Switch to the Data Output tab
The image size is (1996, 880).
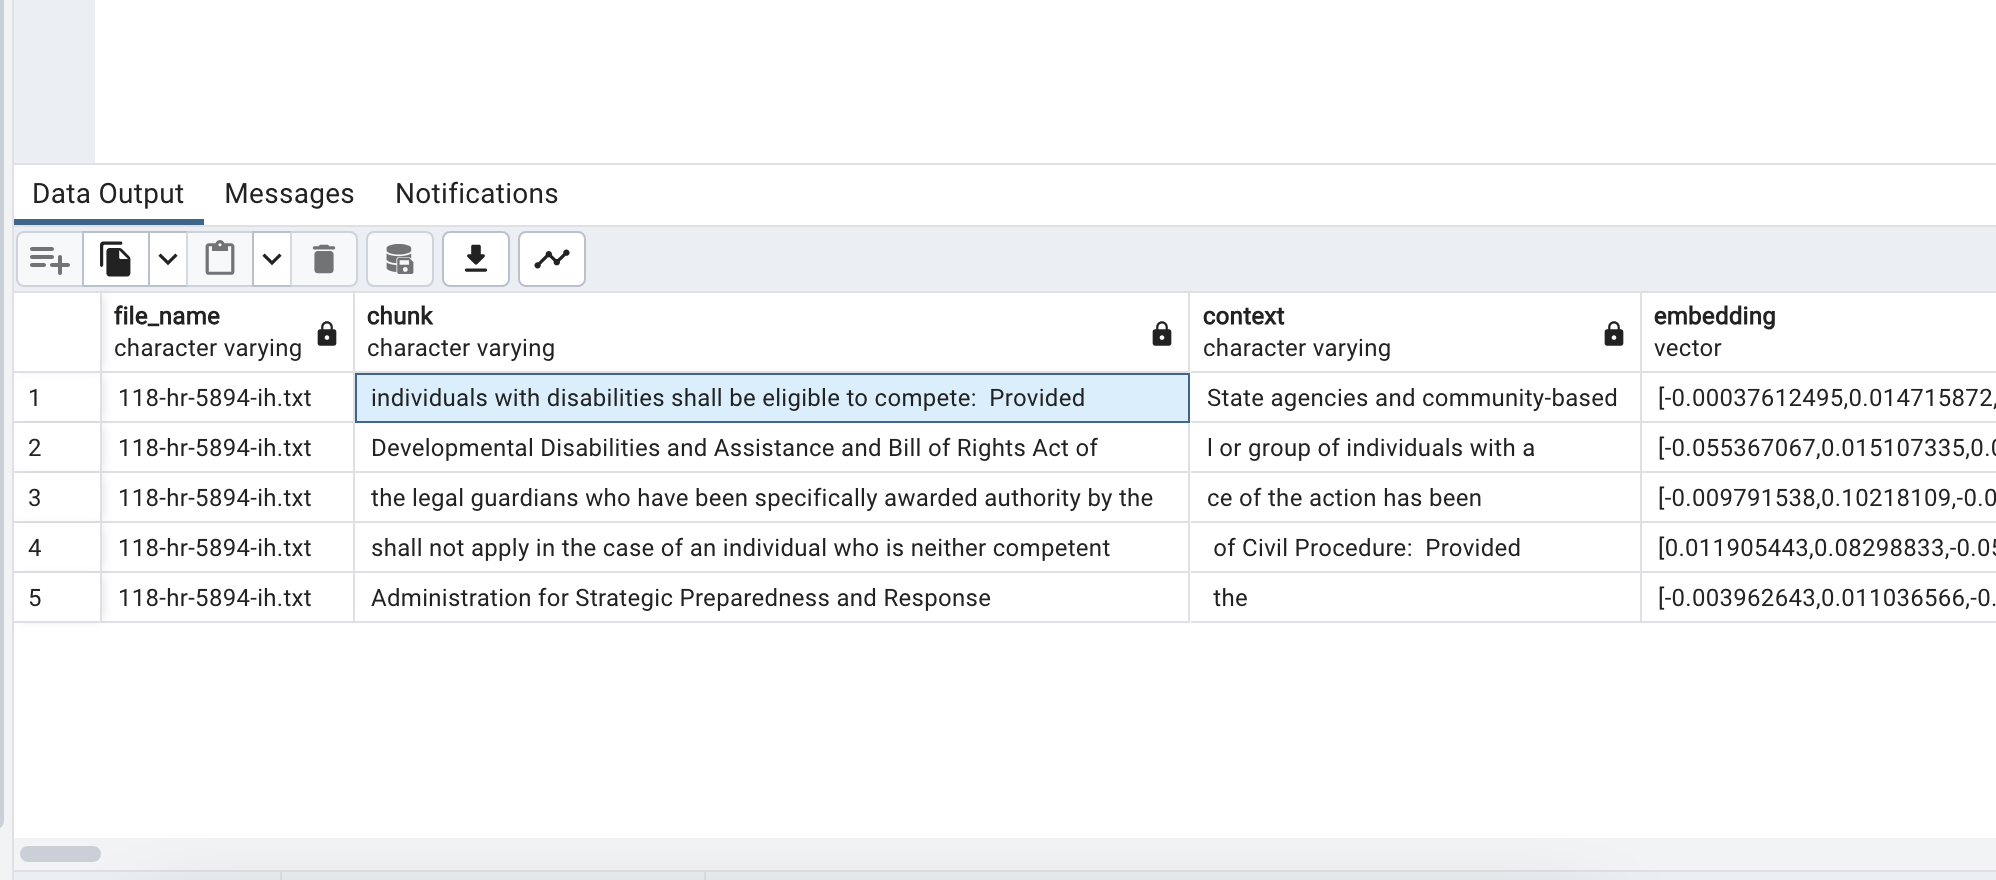(x=108, y=194)
